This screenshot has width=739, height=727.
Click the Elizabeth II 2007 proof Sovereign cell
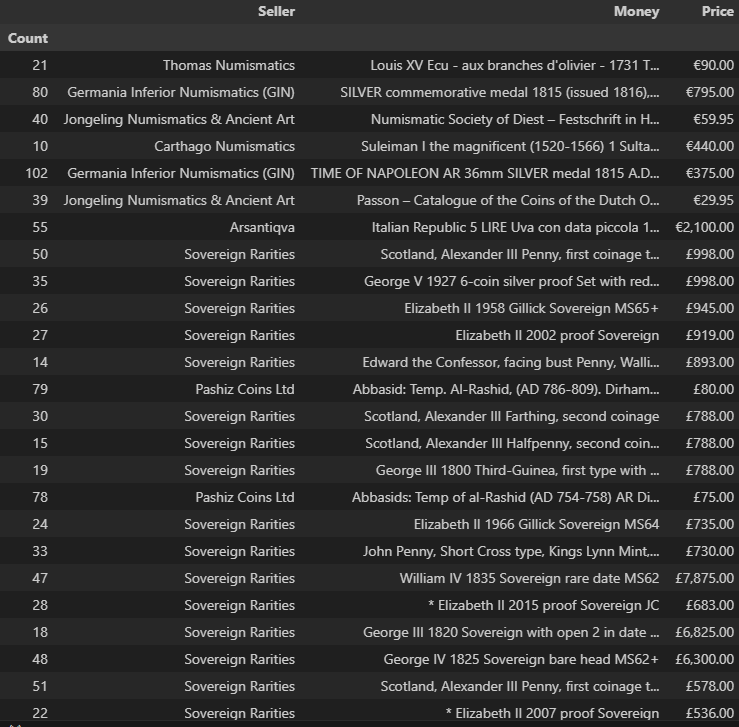(x=552, y=713)
